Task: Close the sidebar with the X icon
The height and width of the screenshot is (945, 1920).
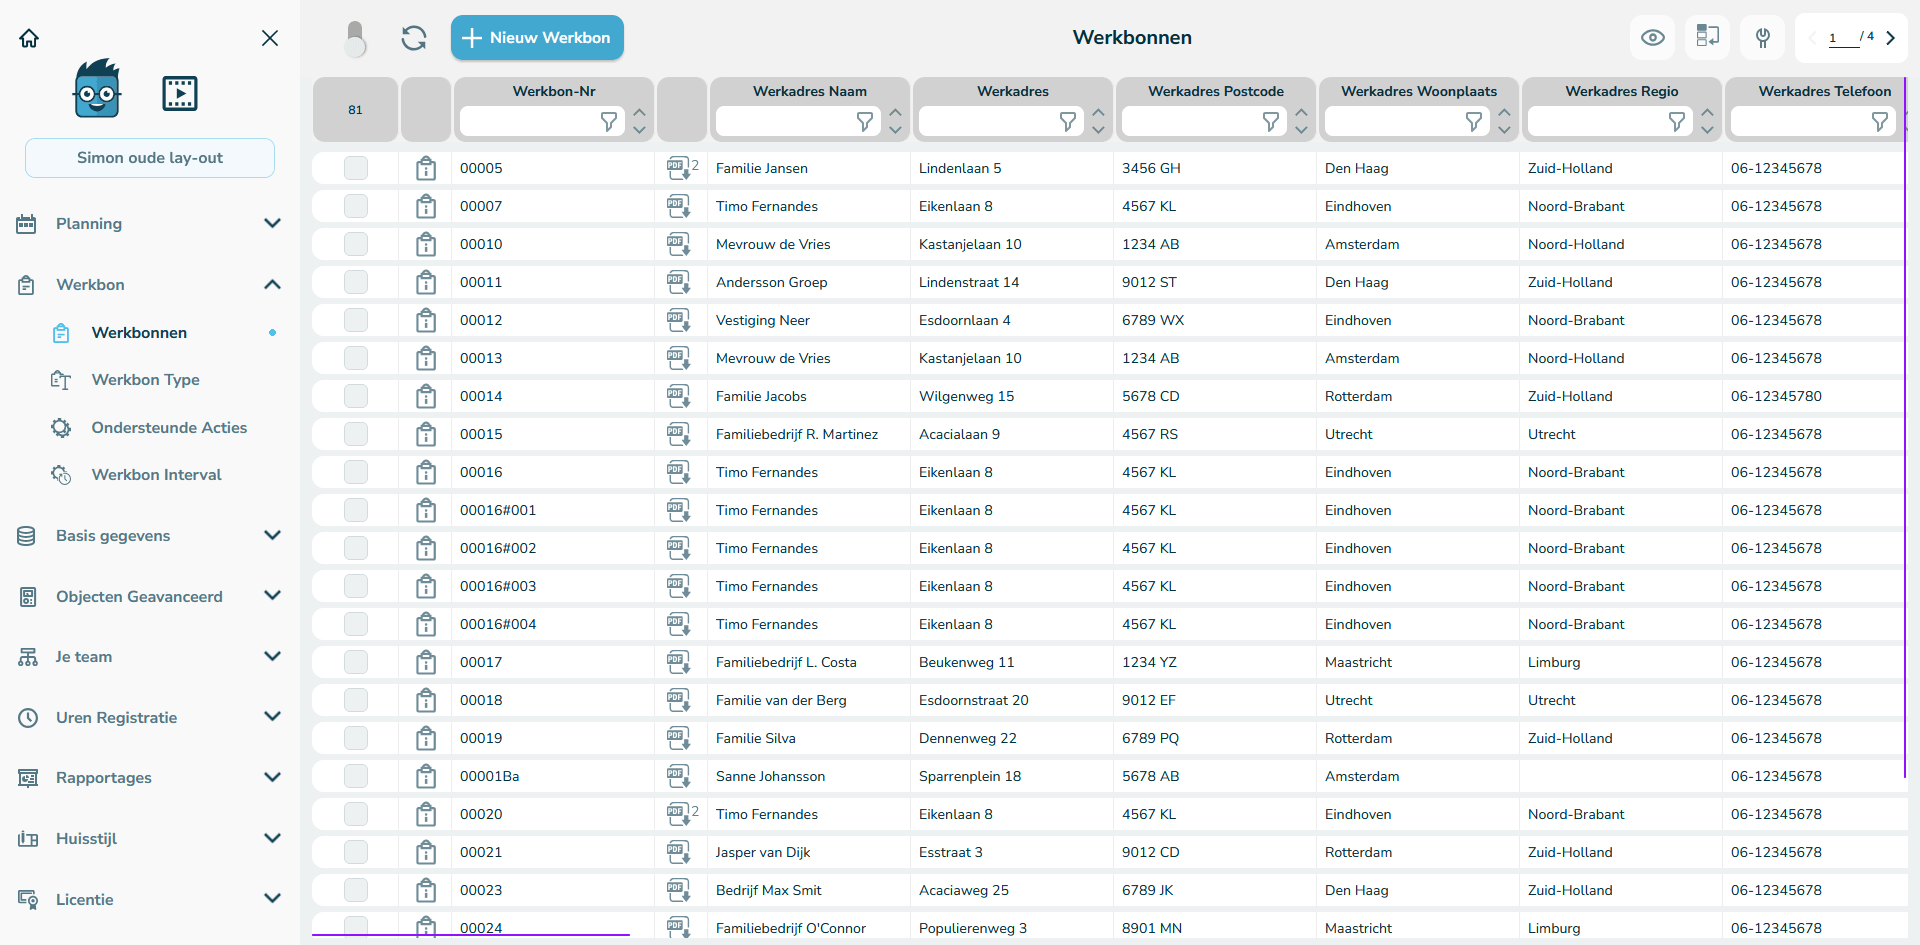Action: coord(270,38)
